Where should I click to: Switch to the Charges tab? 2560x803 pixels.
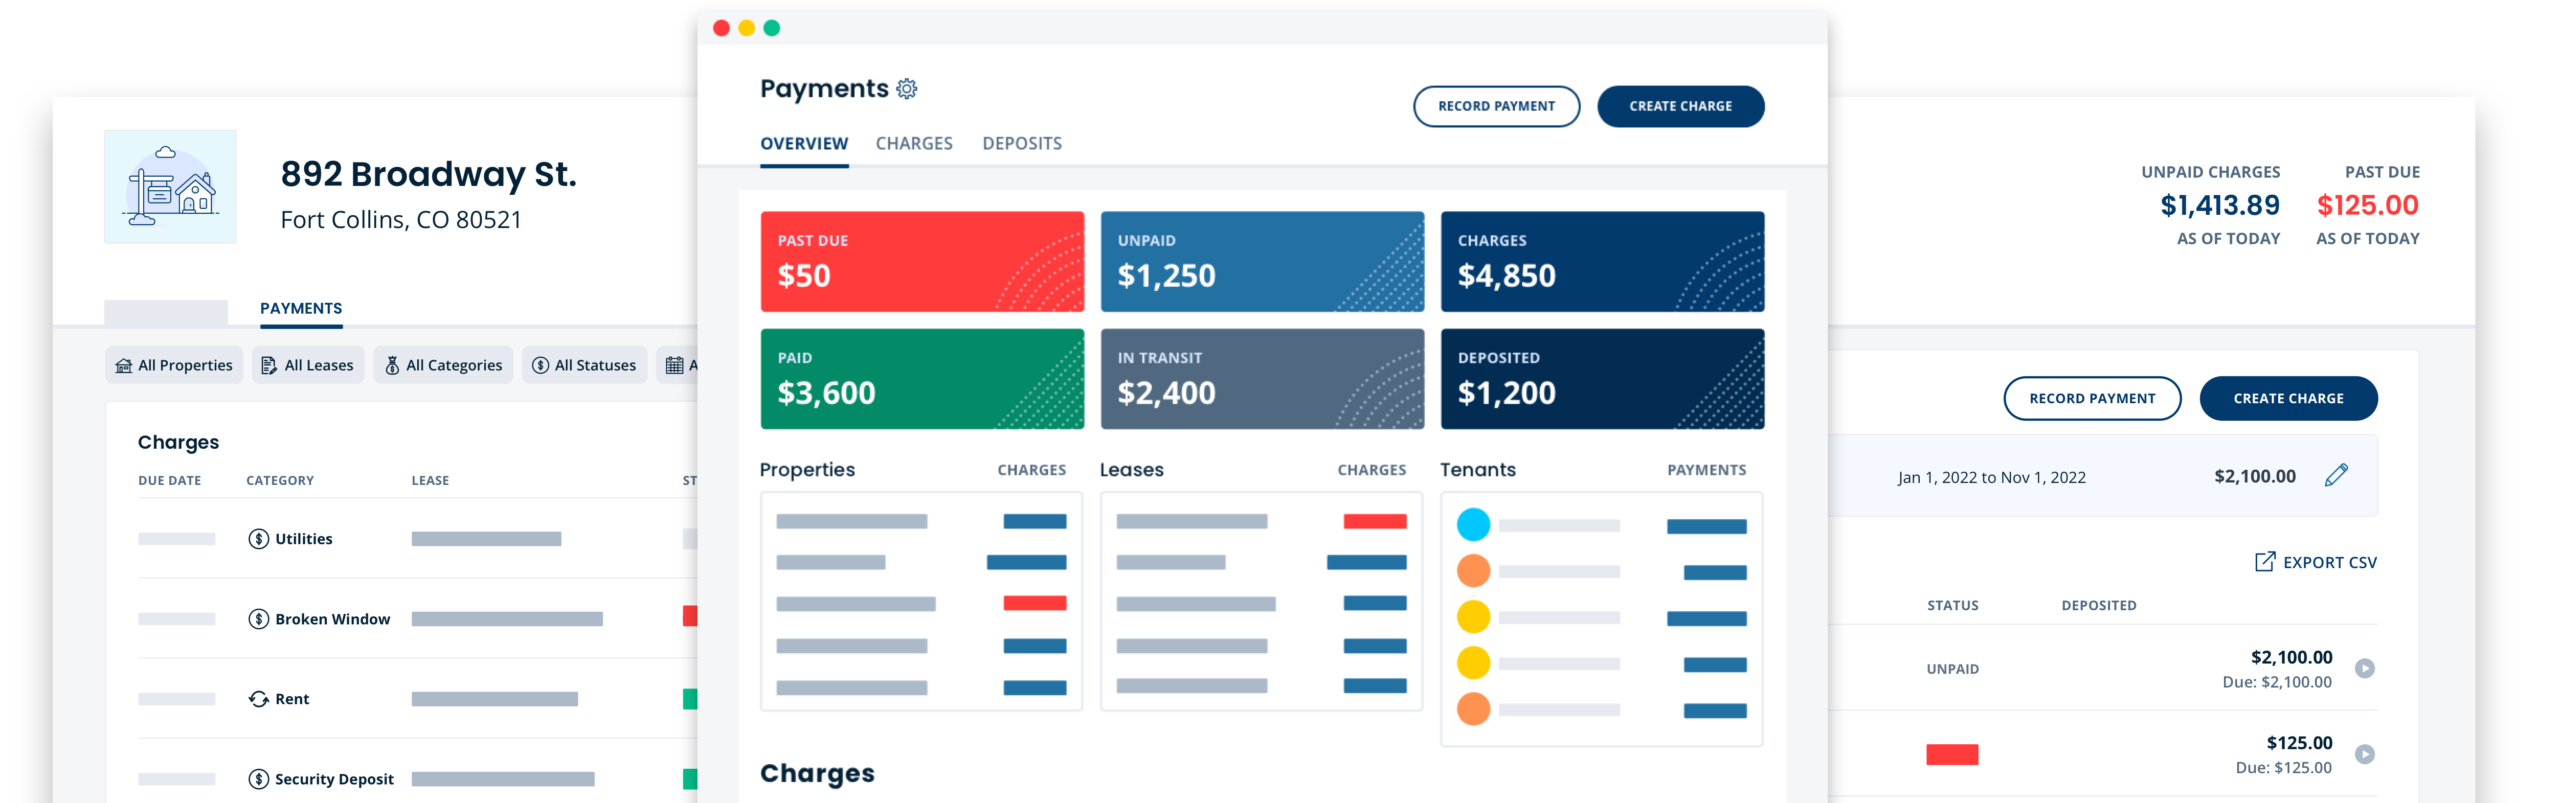914,144
